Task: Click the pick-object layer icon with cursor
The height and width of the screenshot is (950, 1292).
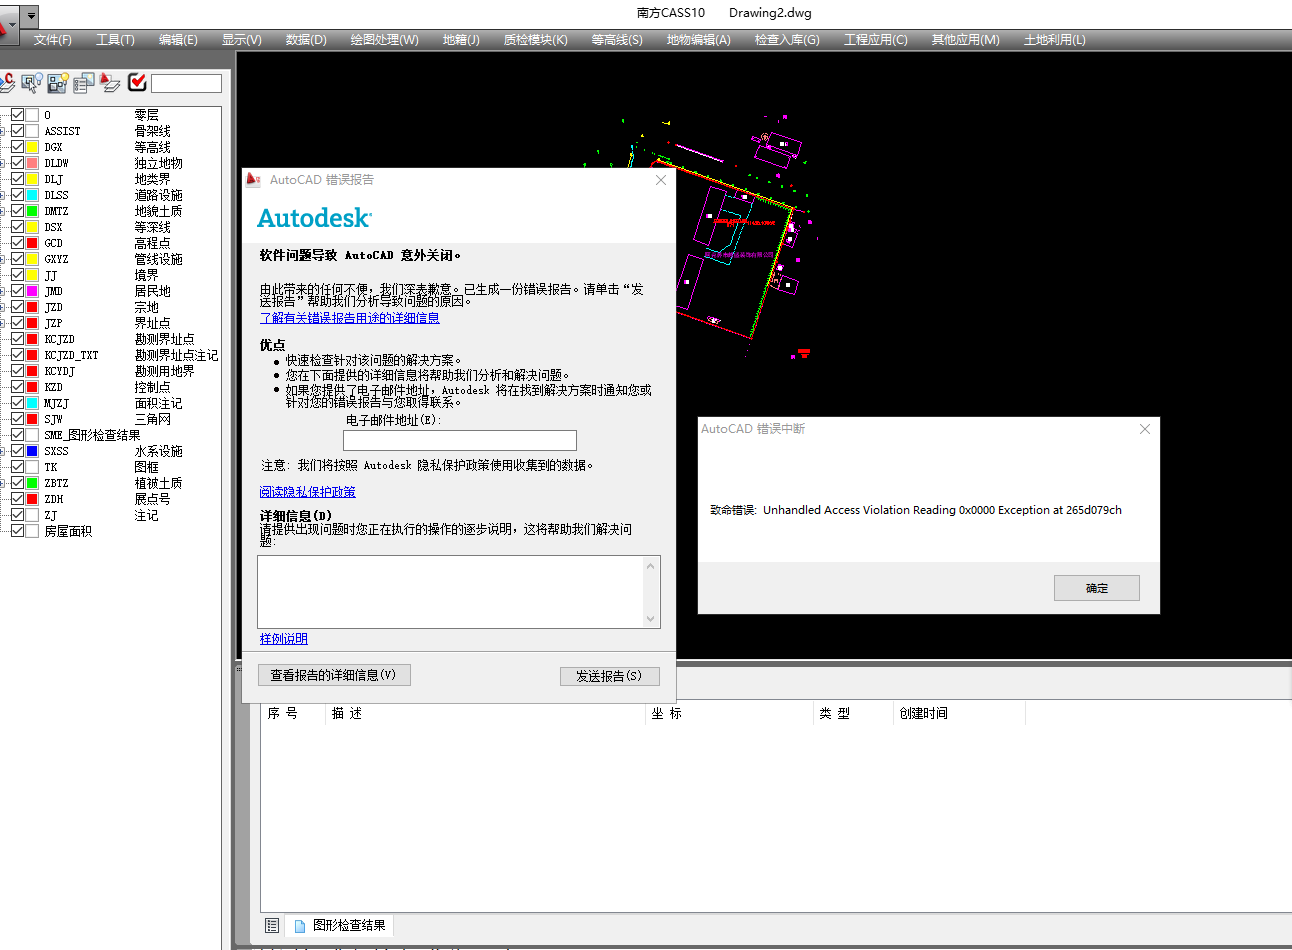Action: 32,83
